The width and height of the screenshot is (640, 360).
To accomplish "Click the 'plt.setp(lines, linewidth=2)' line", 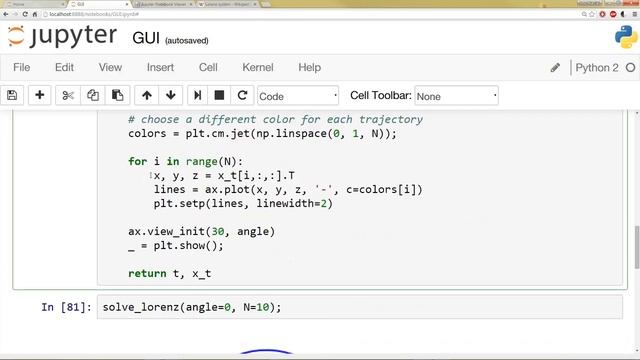I will pyautogui.click(x=243, y=203).
